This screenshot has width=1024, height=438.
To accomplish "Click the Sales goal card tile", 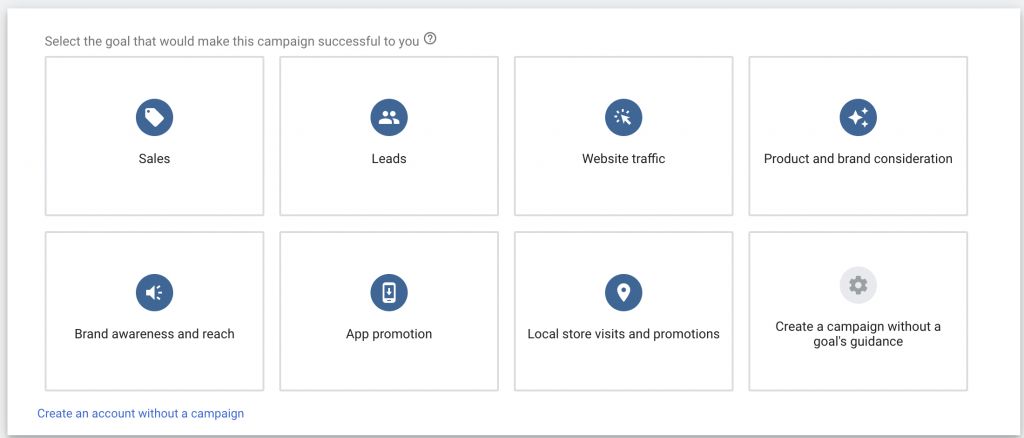I will [x=154, y=190].
